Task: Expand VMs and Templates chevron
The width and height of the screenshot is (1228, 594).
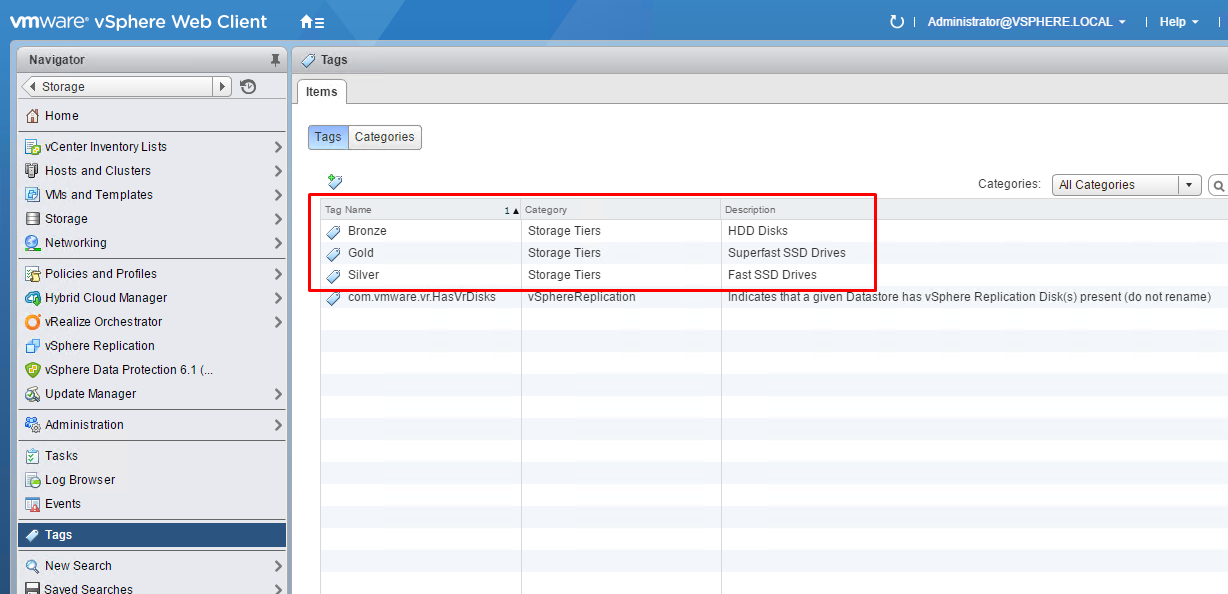Action: [x=278, y=195]
